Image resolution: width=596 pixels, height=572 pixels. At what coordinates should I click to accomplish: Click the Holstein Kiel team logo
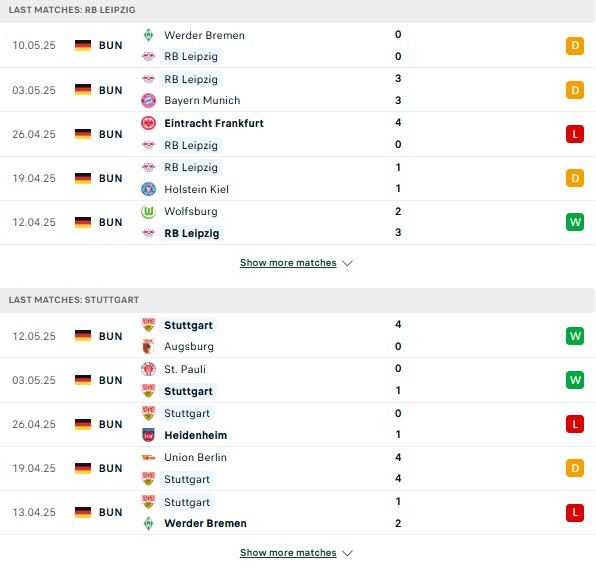(x=148, y=189)
